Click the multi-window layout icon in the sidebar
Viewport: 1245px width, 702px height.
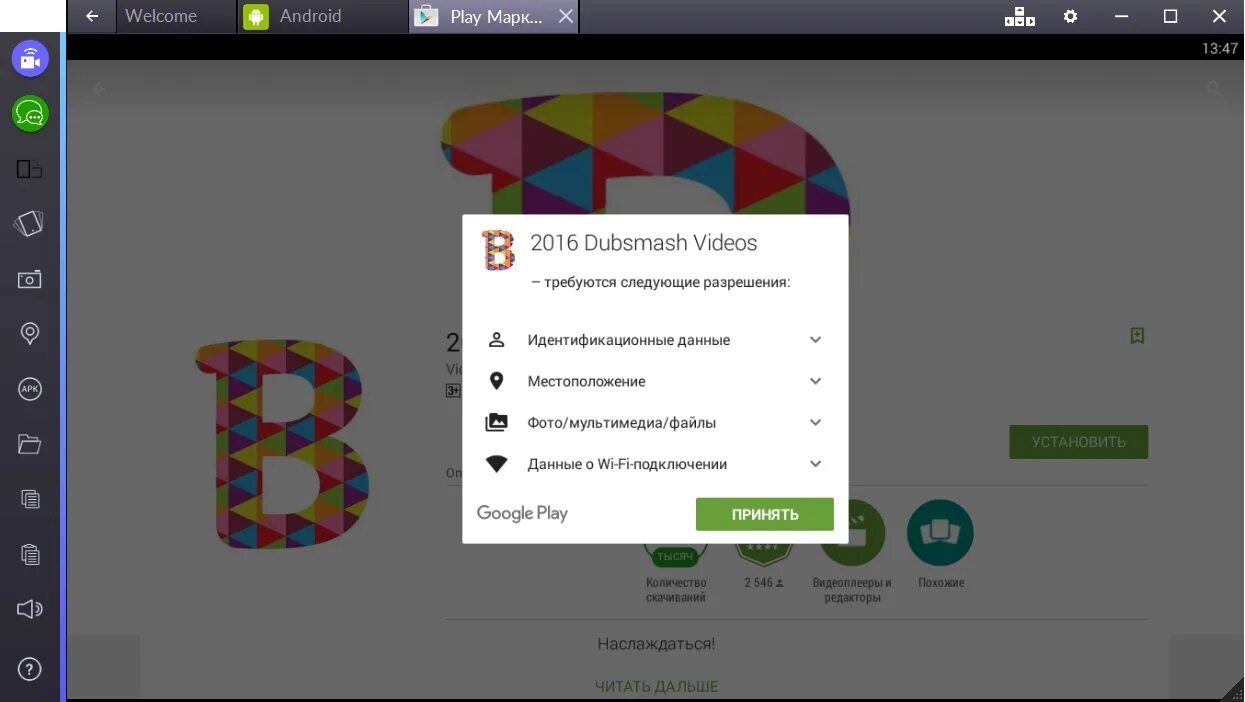click(30, 169)
